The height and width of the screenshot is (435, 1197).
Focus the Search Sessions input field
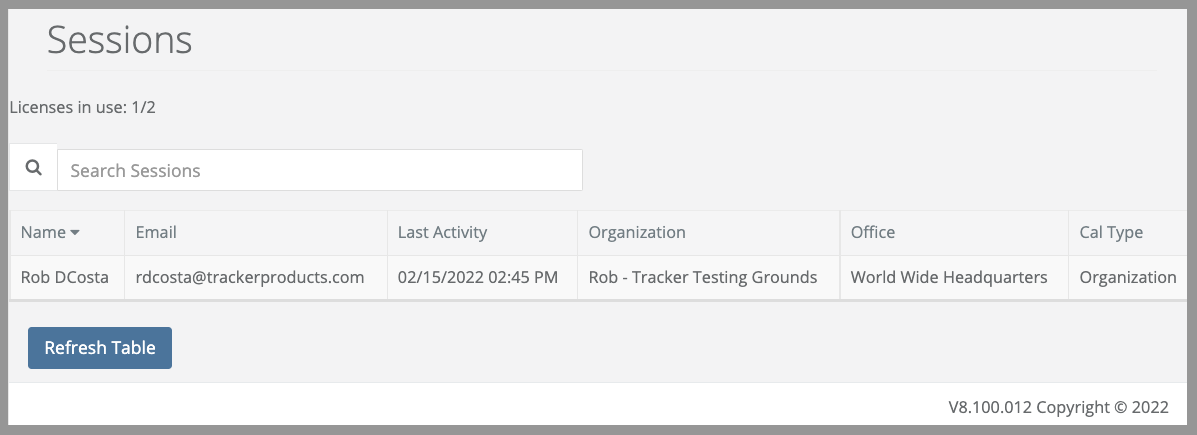tap(320, 170)
